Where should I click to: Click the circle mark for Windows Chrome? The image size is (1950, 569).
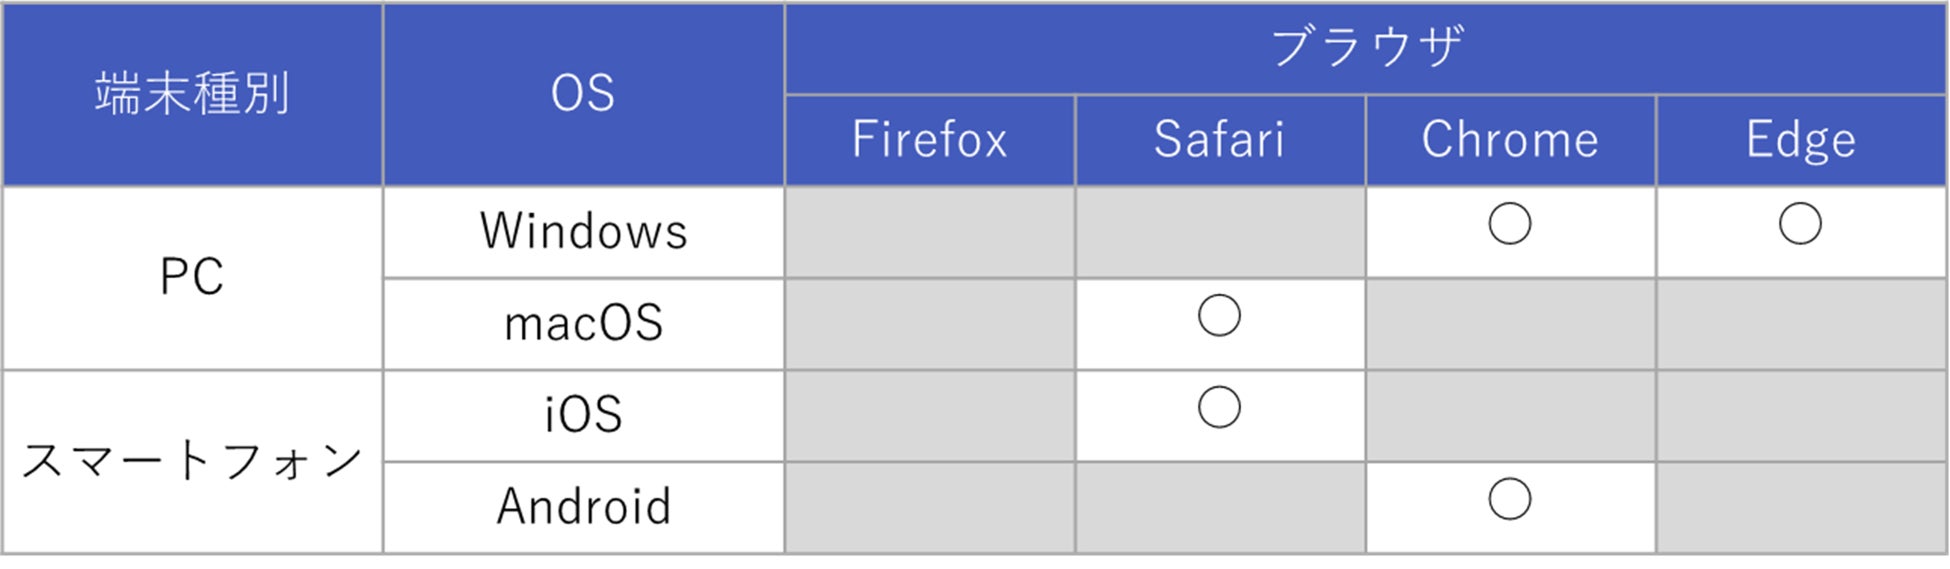click(1509, 224)
